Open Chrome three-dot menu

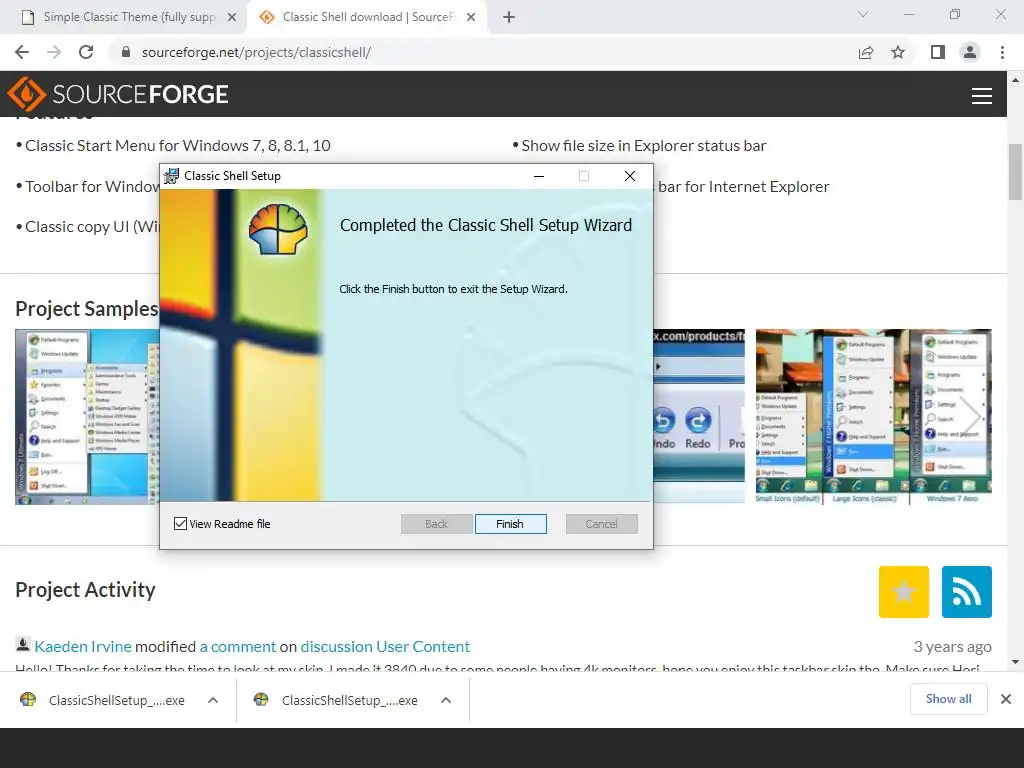pyautogui.click(x=1002, y=52)
